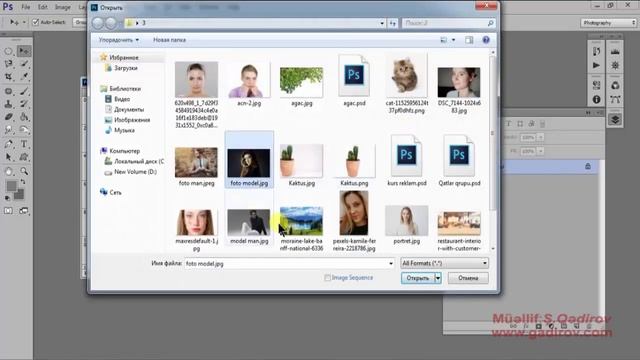
Task: Select the Path Selection tool
Action: click(x=9, y=157)
